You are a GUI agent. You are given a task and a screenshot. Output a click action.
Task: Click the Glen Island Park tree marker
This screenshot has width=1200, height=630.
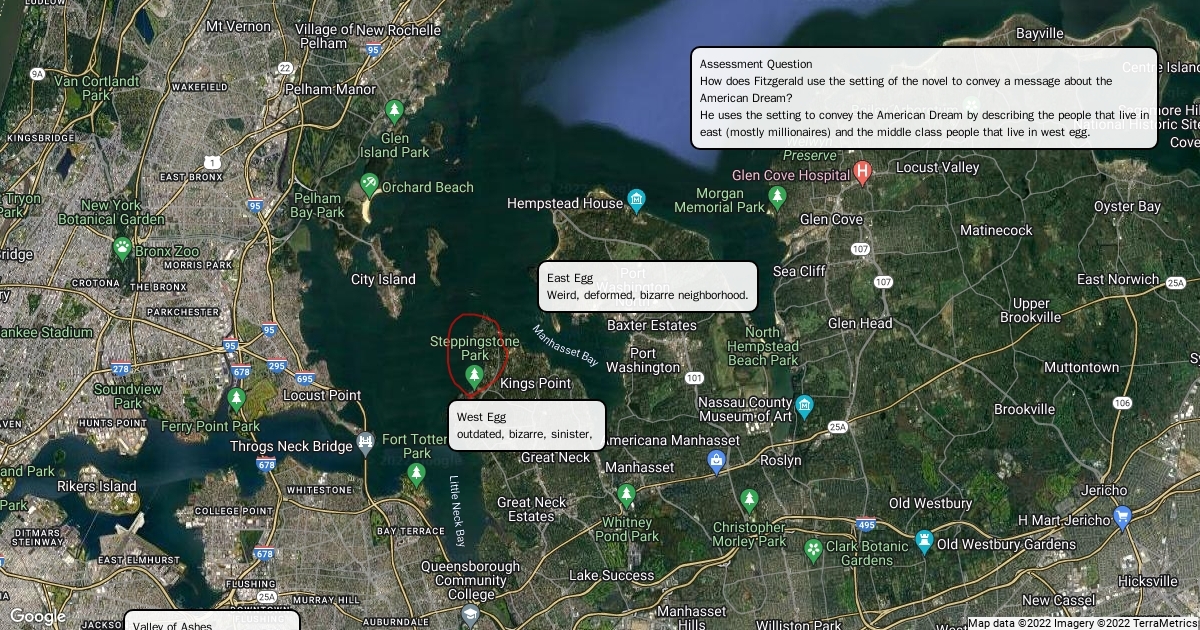(395, 109)
